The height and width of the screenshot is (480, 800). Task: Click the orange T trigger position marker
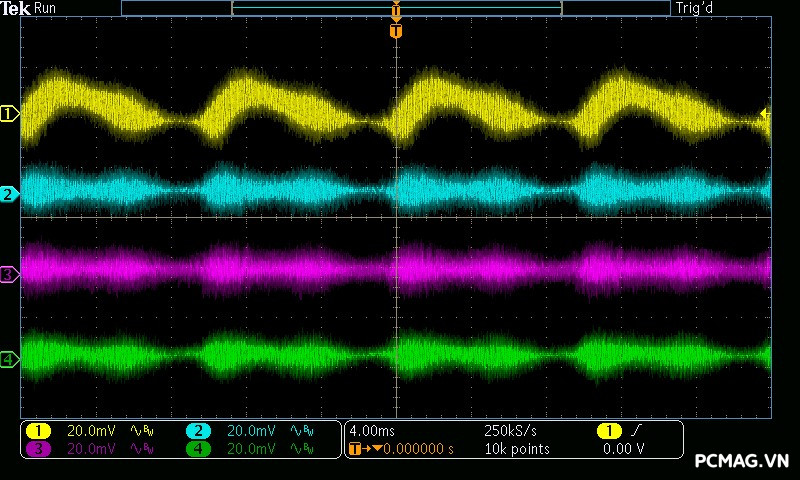[x=396, y=32]
